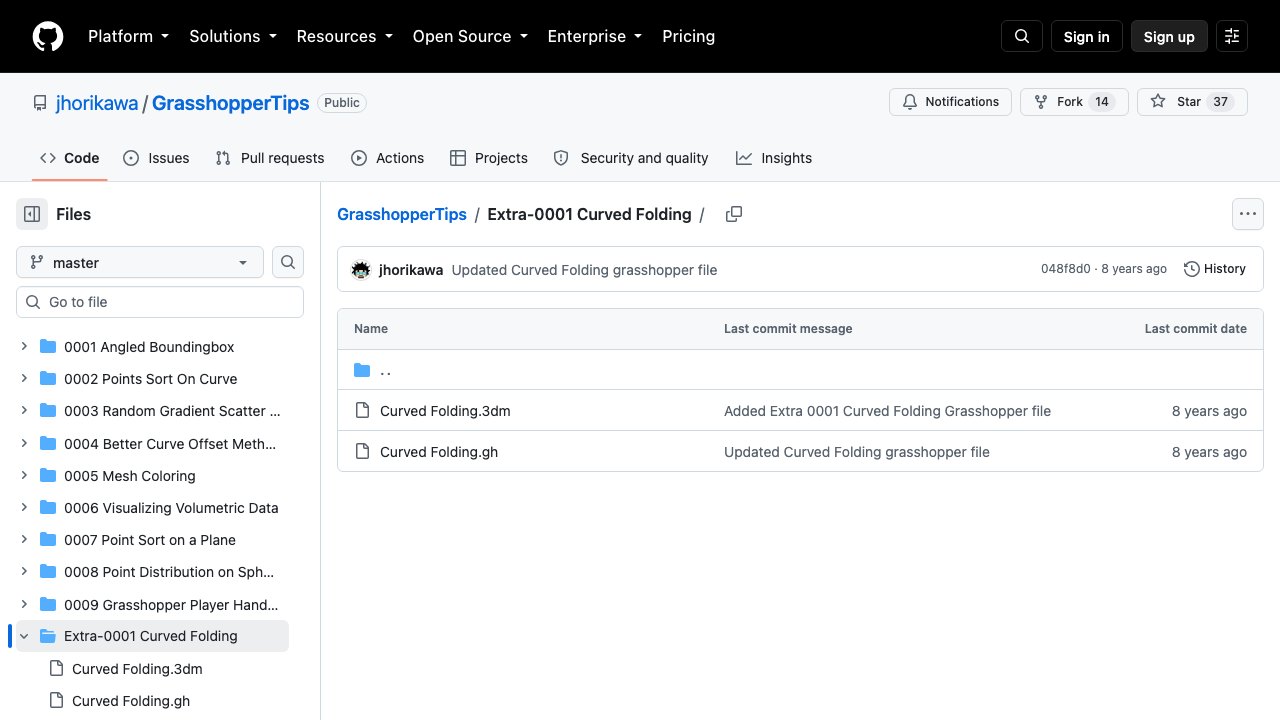Open GrasshopperTips repository title link
The width and height of the screenshot is (1280, 720).
231,103
